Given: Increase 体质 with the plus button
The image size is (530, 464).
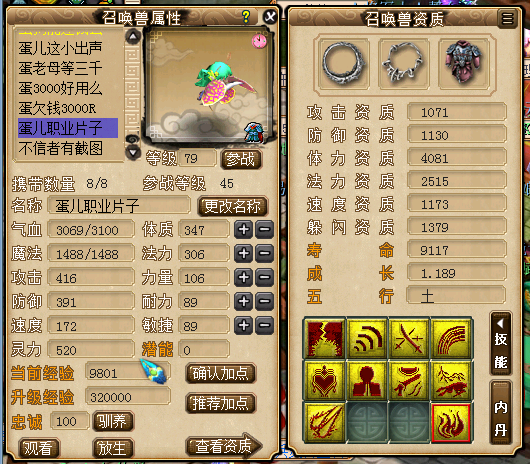Looking at the screenshot, I should click(x=243, y=229).
